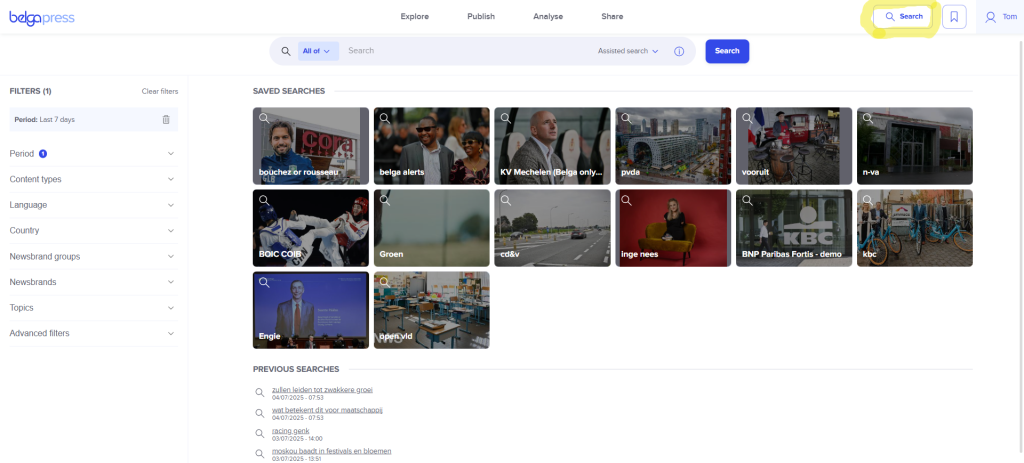The width and height of the screenshot is (1024, 463).
Task: Expand the Country filter
Action: click(93, 231)
